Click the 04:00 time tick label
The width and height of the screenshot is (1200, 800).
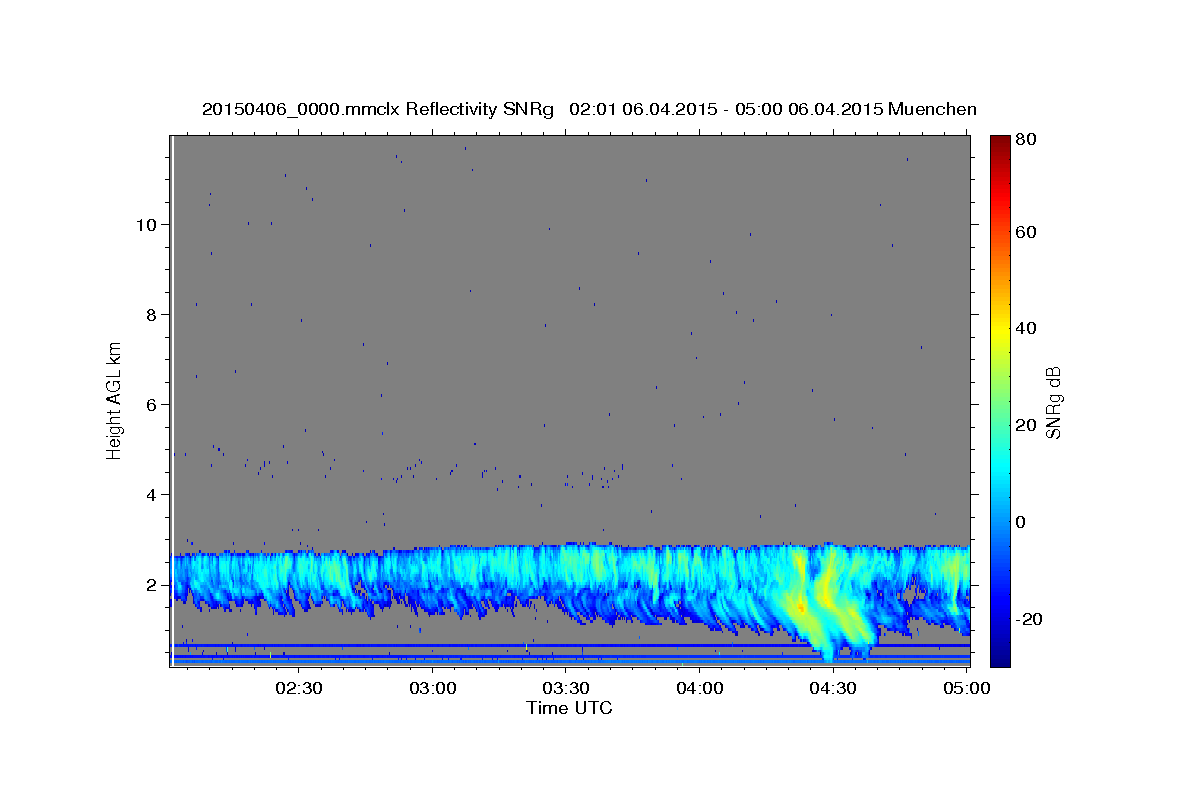[699, 688]
